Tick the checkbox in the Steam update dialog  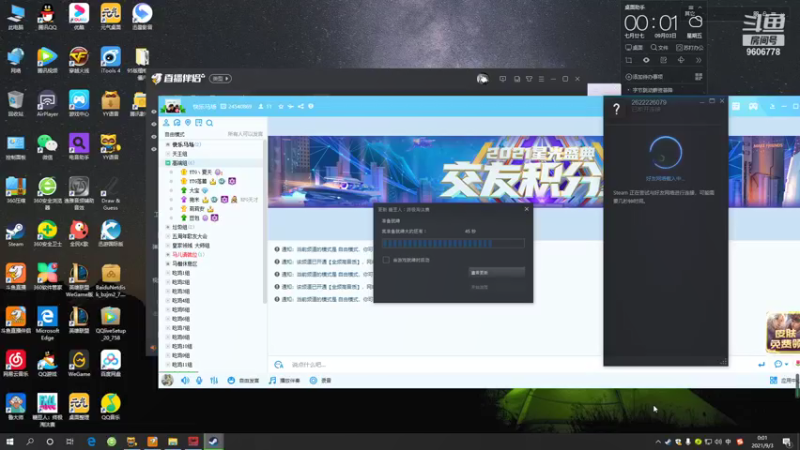coord(386,260)
